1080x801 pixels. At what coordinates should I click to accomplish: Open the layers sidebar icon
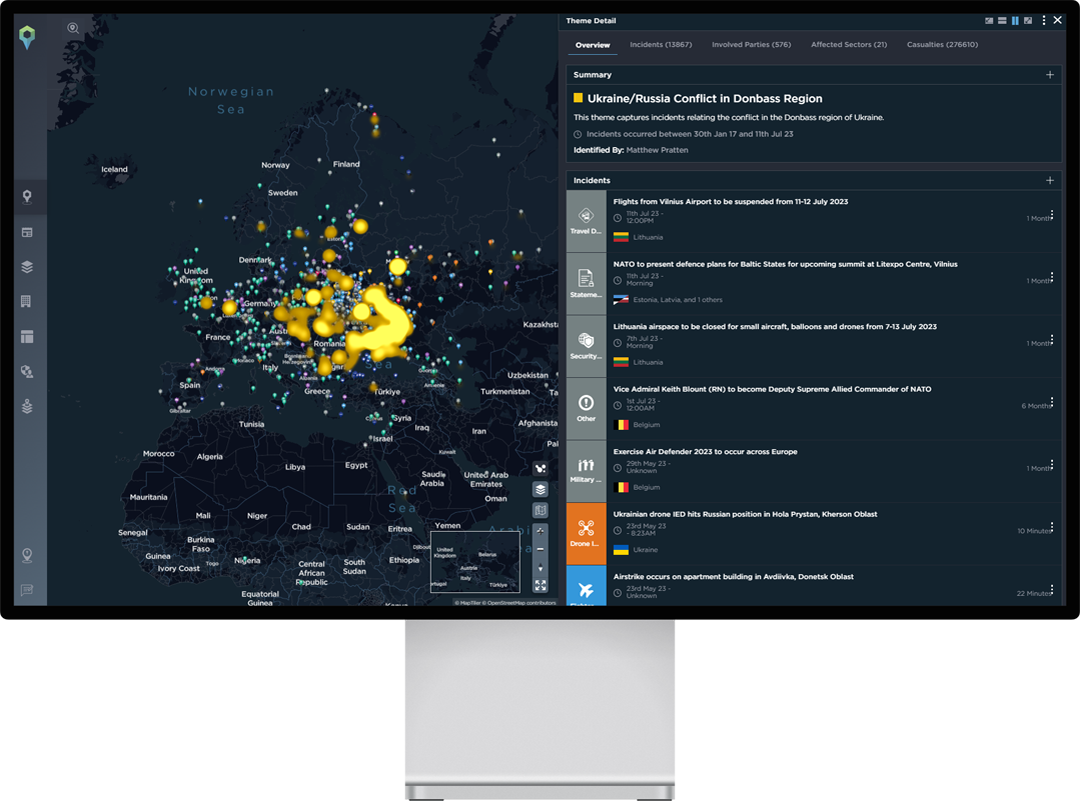(27, 267)
